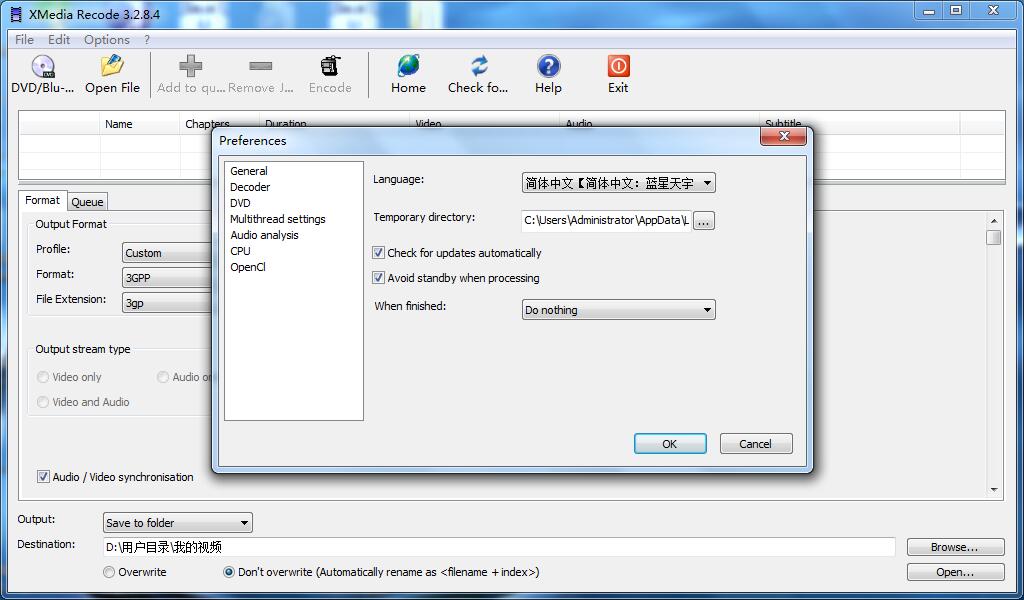Open the File menu
The height and width of the screenshot is (600, 1024).
pyautogui.click(x=24, y=39)
